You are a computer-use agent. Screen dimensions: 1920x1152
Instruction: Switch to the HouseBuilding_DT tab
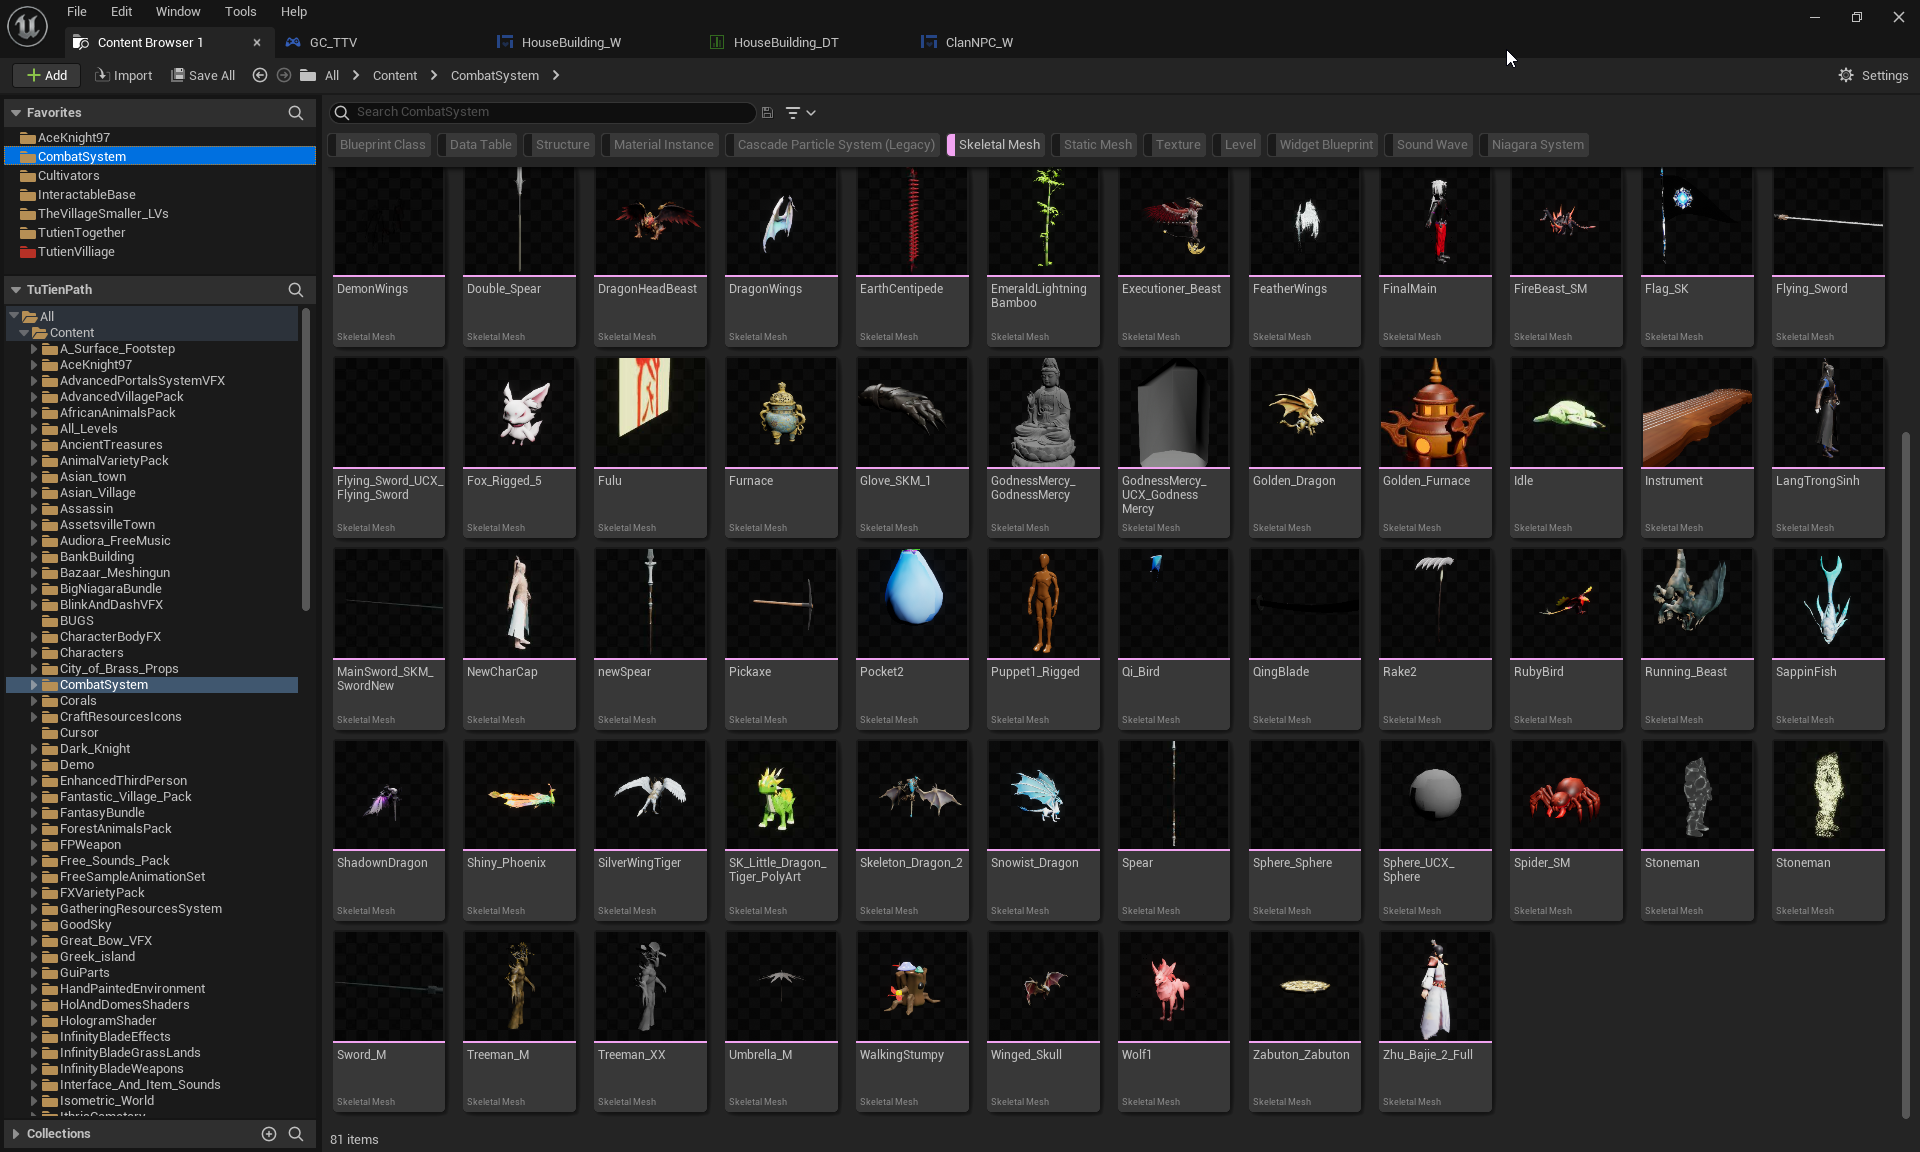click(785, 42)
